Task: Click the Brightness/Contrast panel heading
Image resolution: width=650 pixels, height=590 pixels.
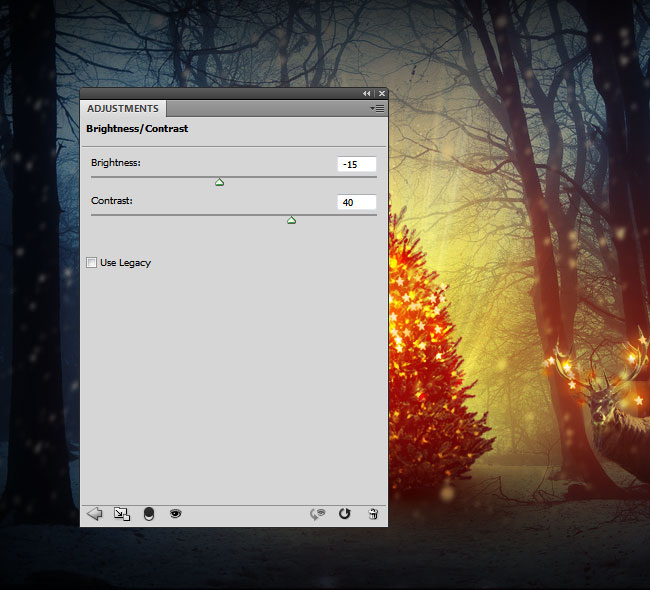Action: (137, 129)
